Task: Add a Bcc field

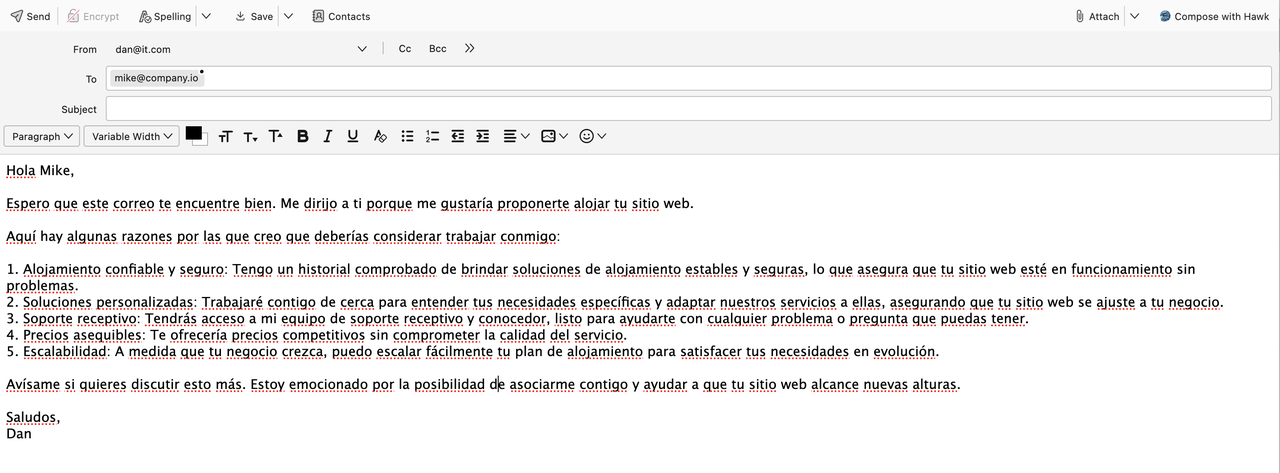Action: point(438,48)
